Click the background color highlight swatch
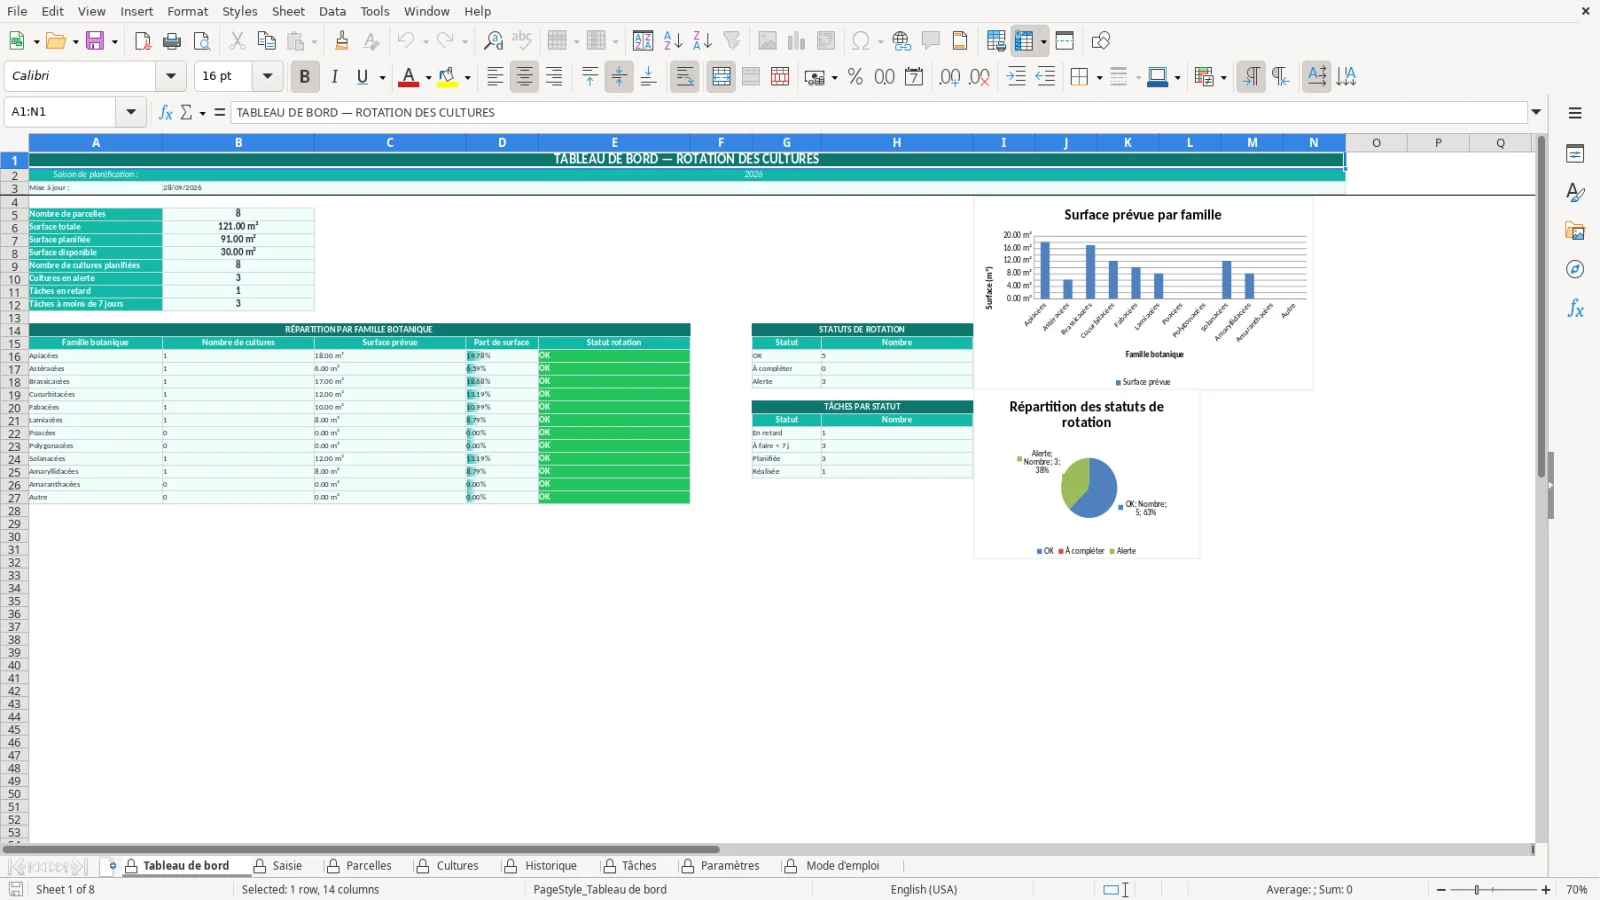This screenshot has width=1600, height=900. (448, 76)
